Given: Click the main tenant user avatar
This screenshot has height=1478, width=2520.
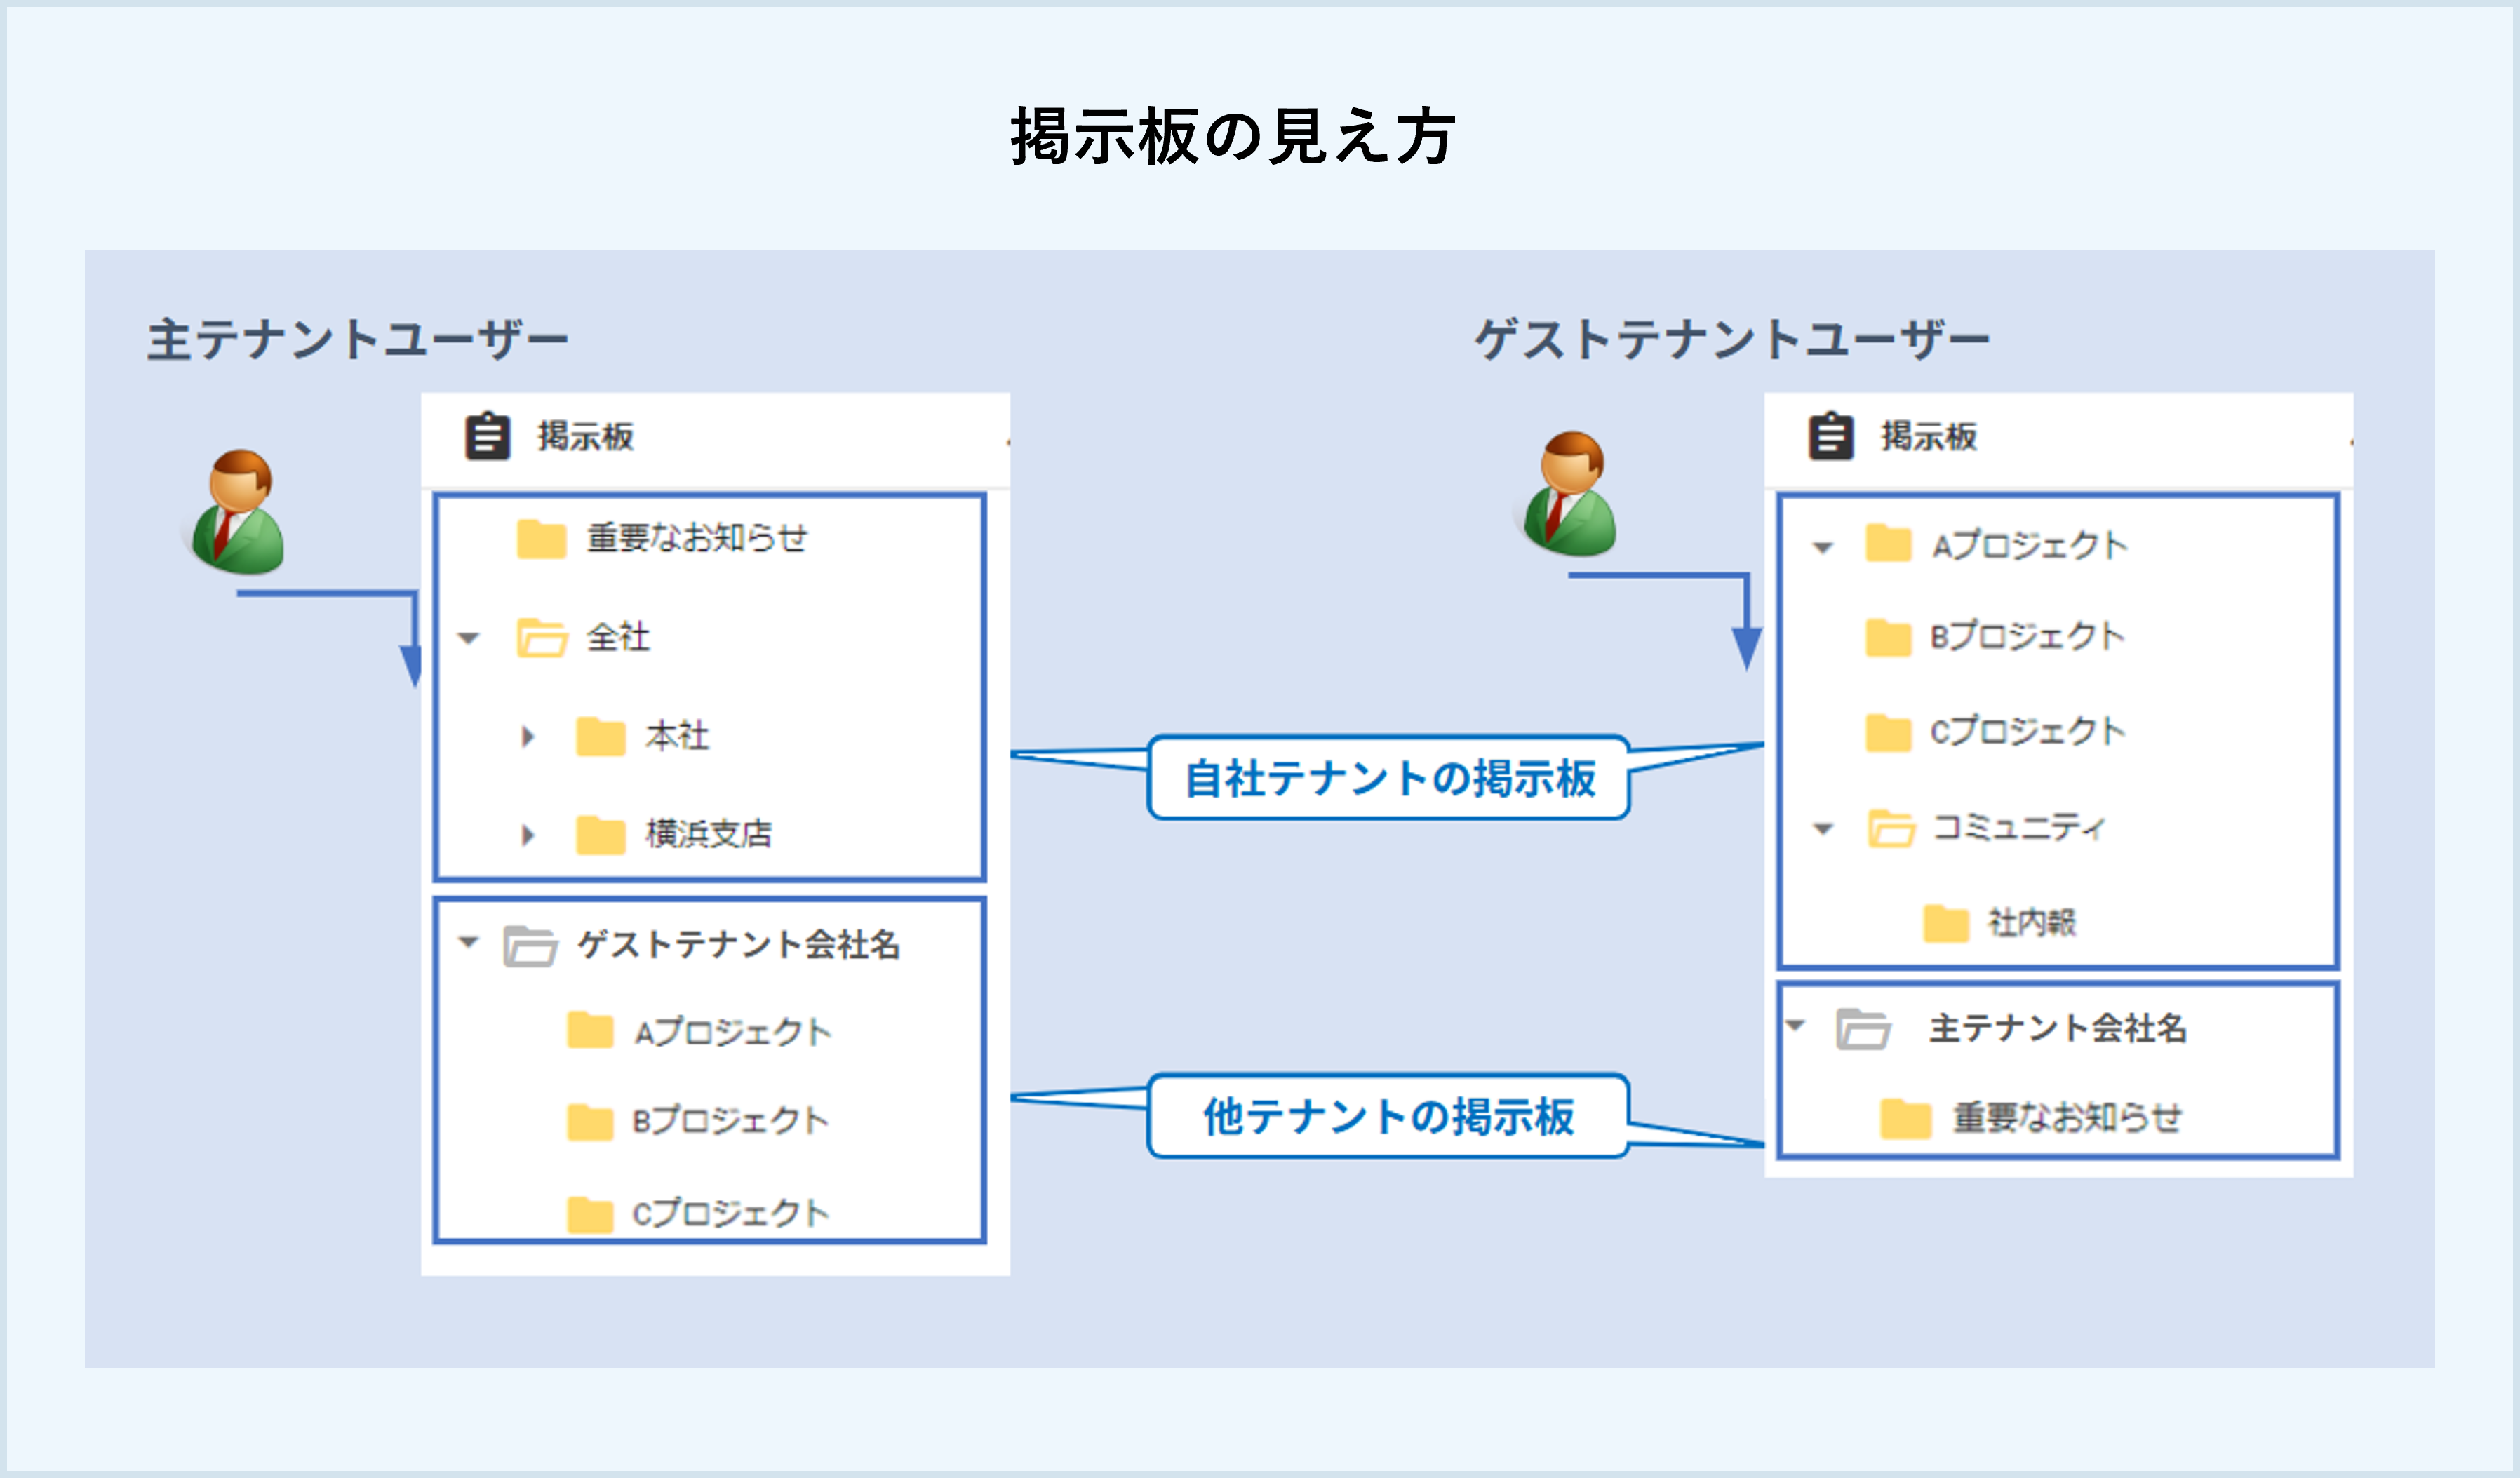Looking at the screenshot, I should pyautogui.click(x=238, y=511).
